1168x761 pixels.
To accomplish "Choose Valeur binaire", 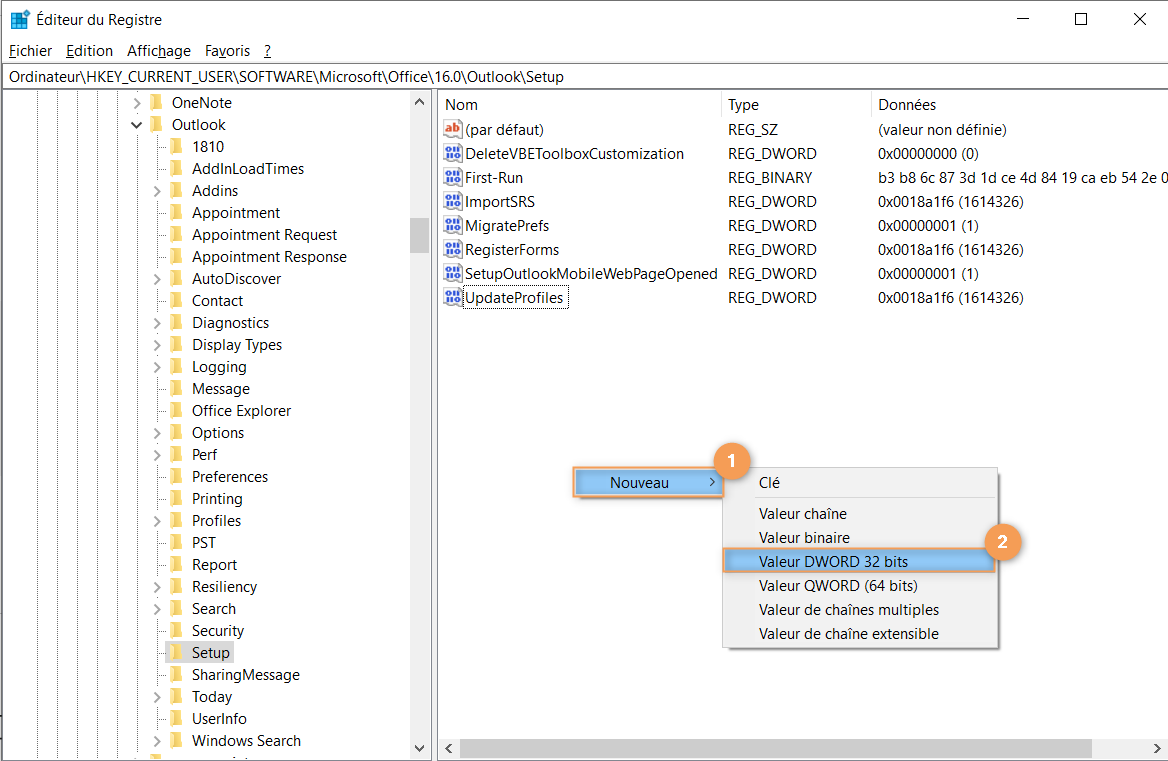I will [860, 538].
